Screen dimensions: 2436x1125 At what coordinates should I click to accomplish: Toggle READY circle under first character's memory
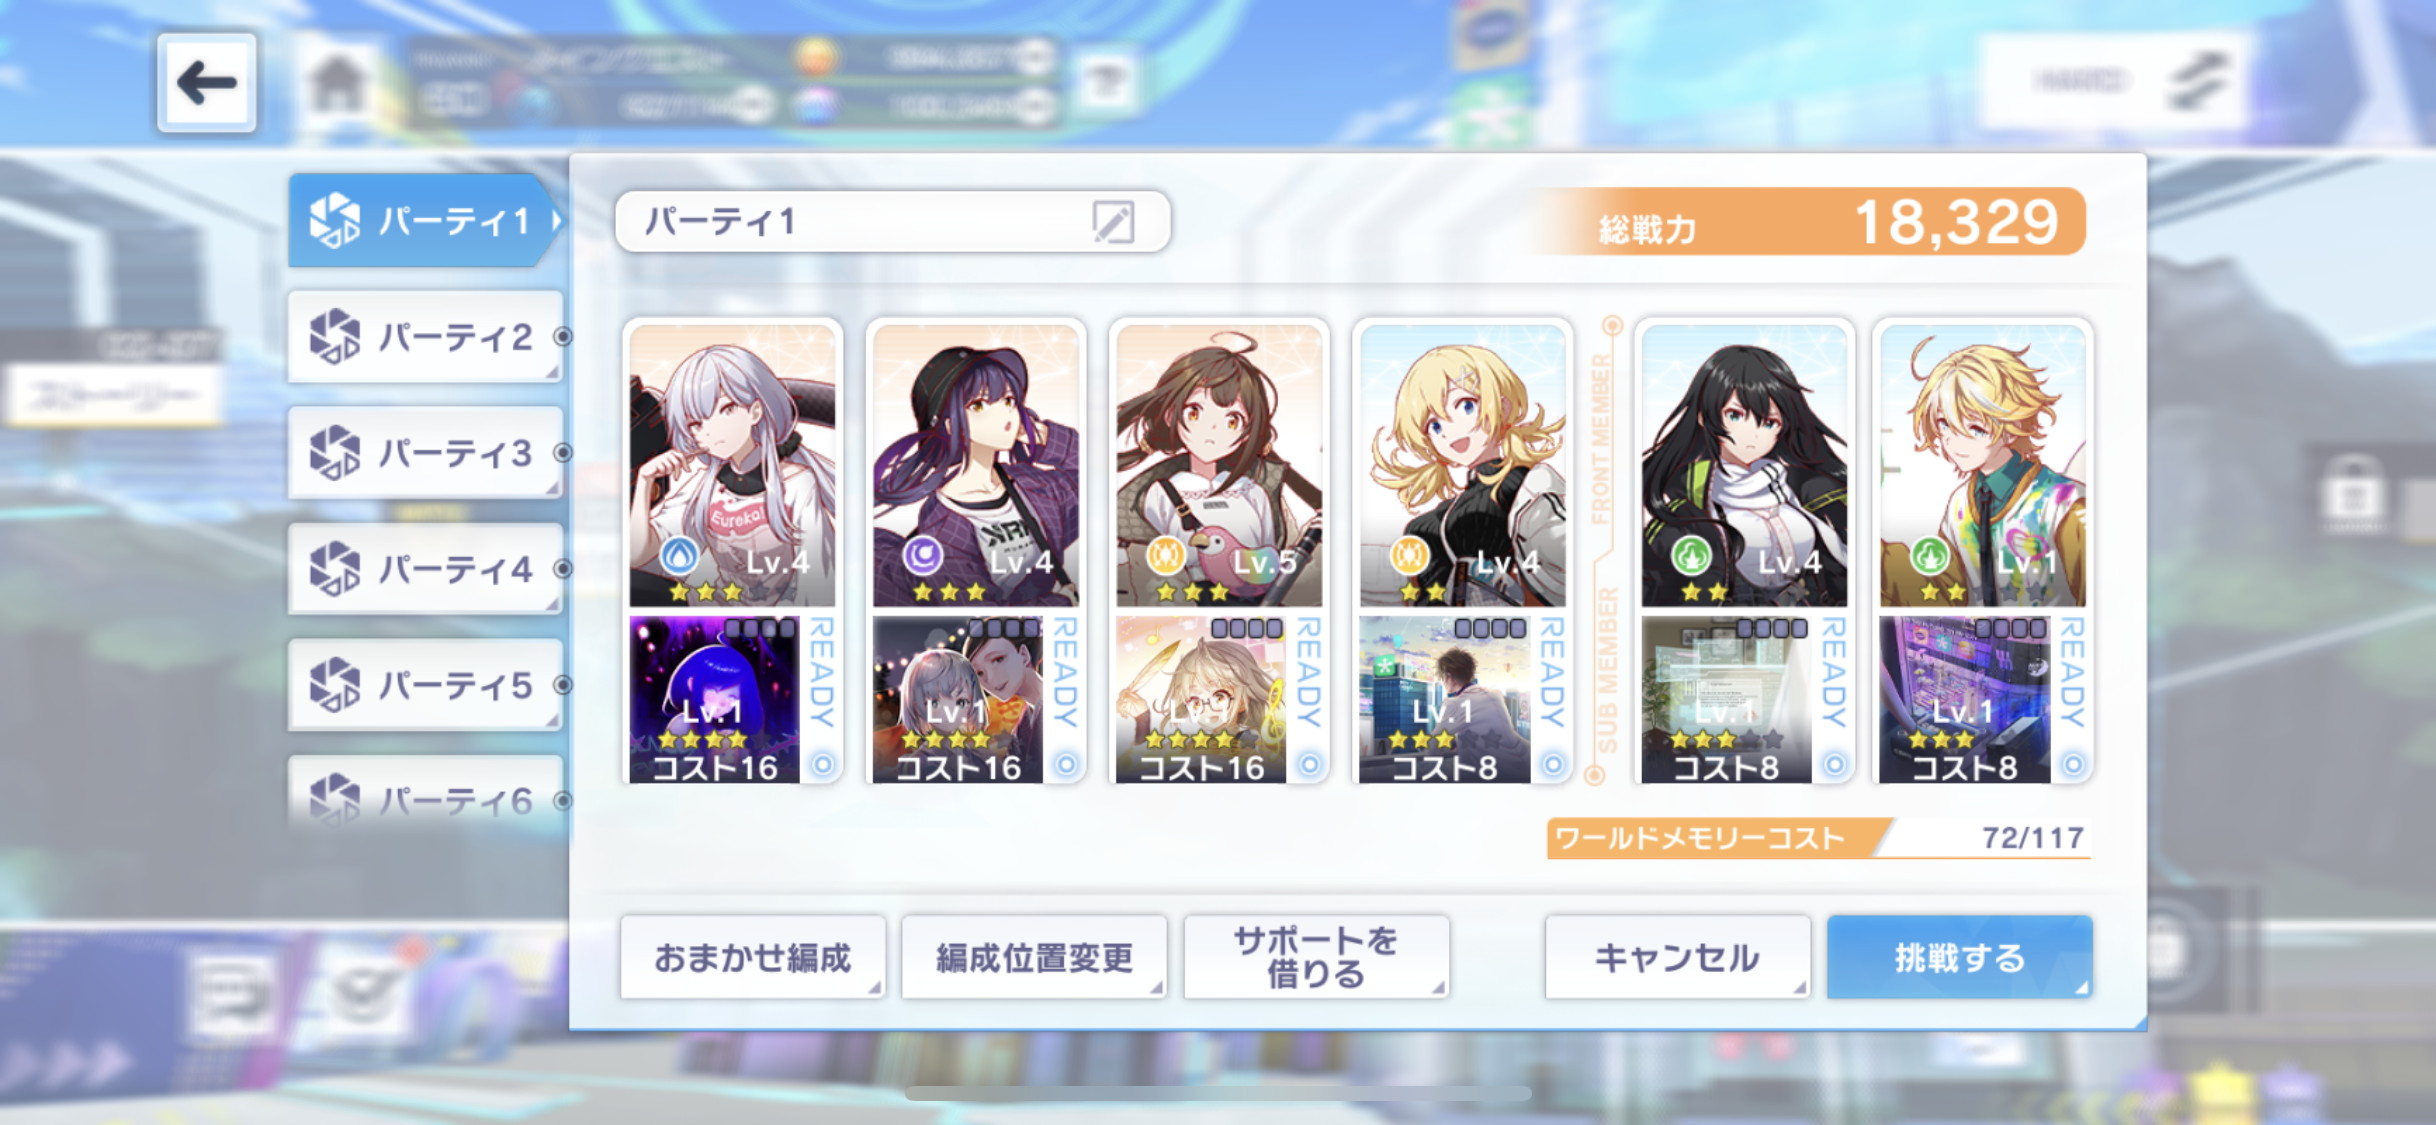coord(822,765)
